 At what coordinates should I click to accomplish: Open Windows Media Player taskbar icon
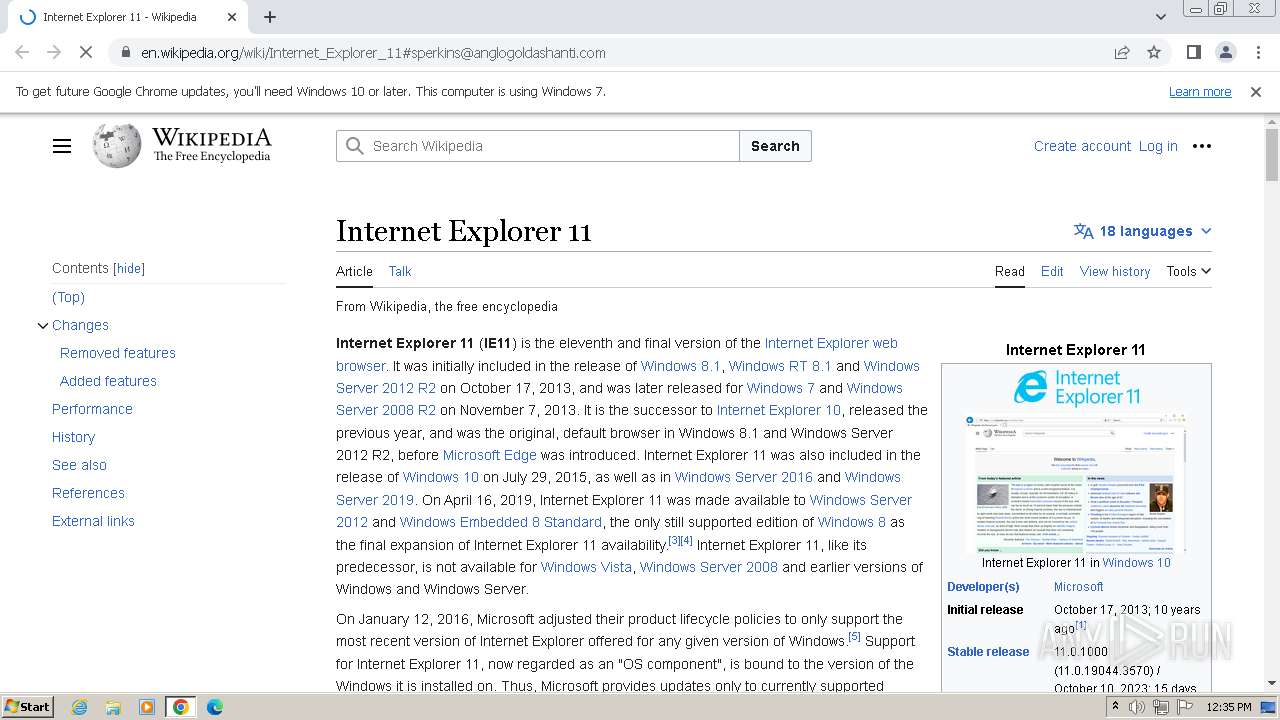147,707
